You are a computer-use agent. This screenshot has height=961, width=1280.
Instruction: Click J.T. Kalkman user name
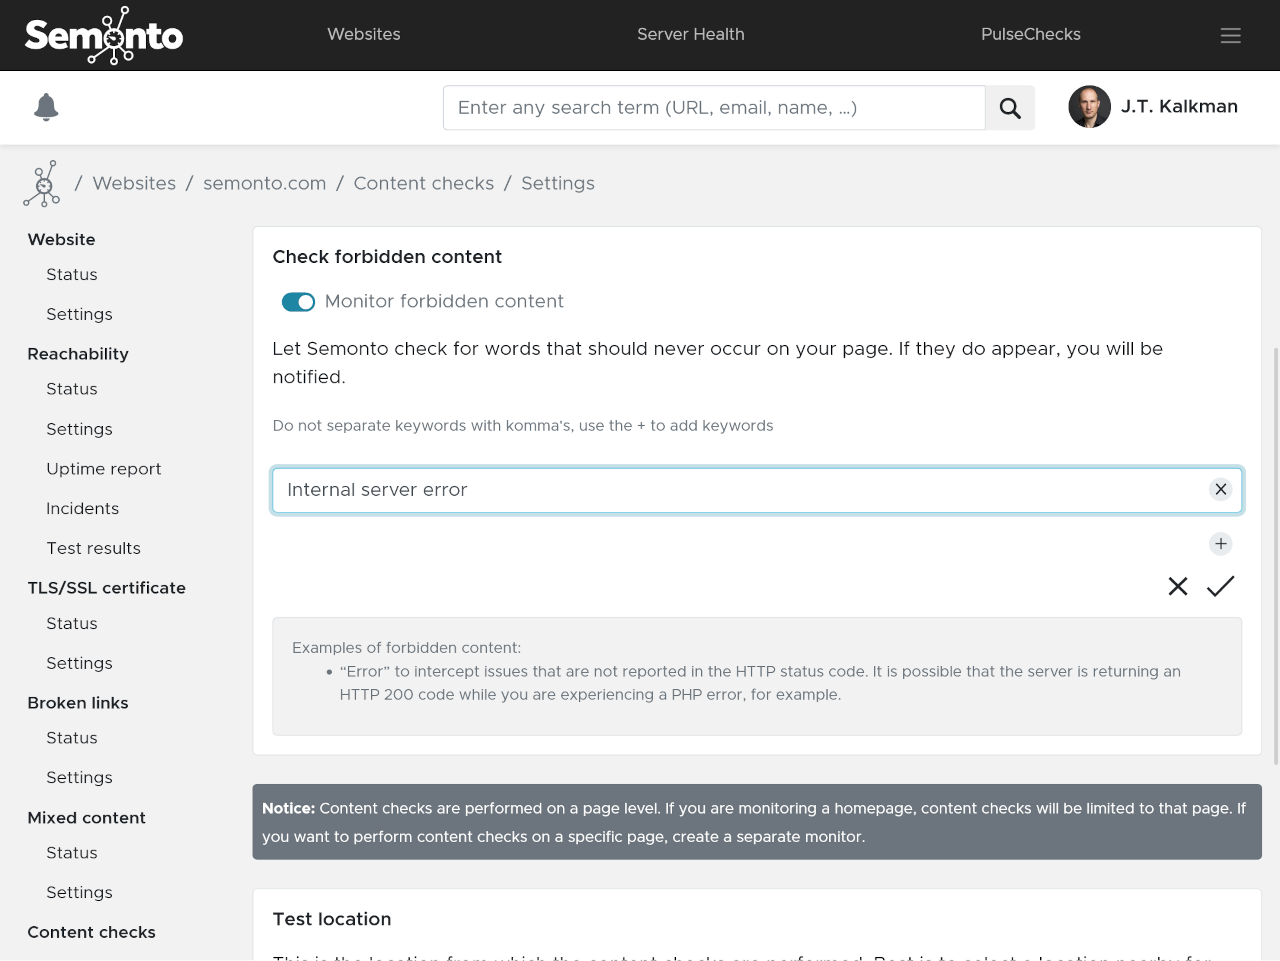[1179, 106]
